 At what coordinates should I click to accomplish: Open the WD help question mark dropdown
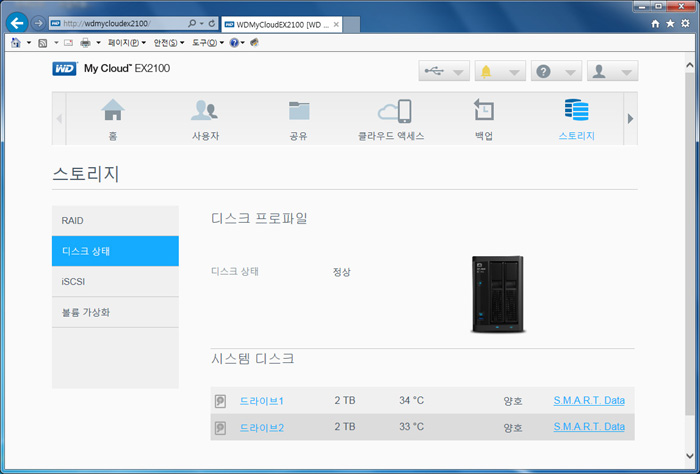[556, 71]
